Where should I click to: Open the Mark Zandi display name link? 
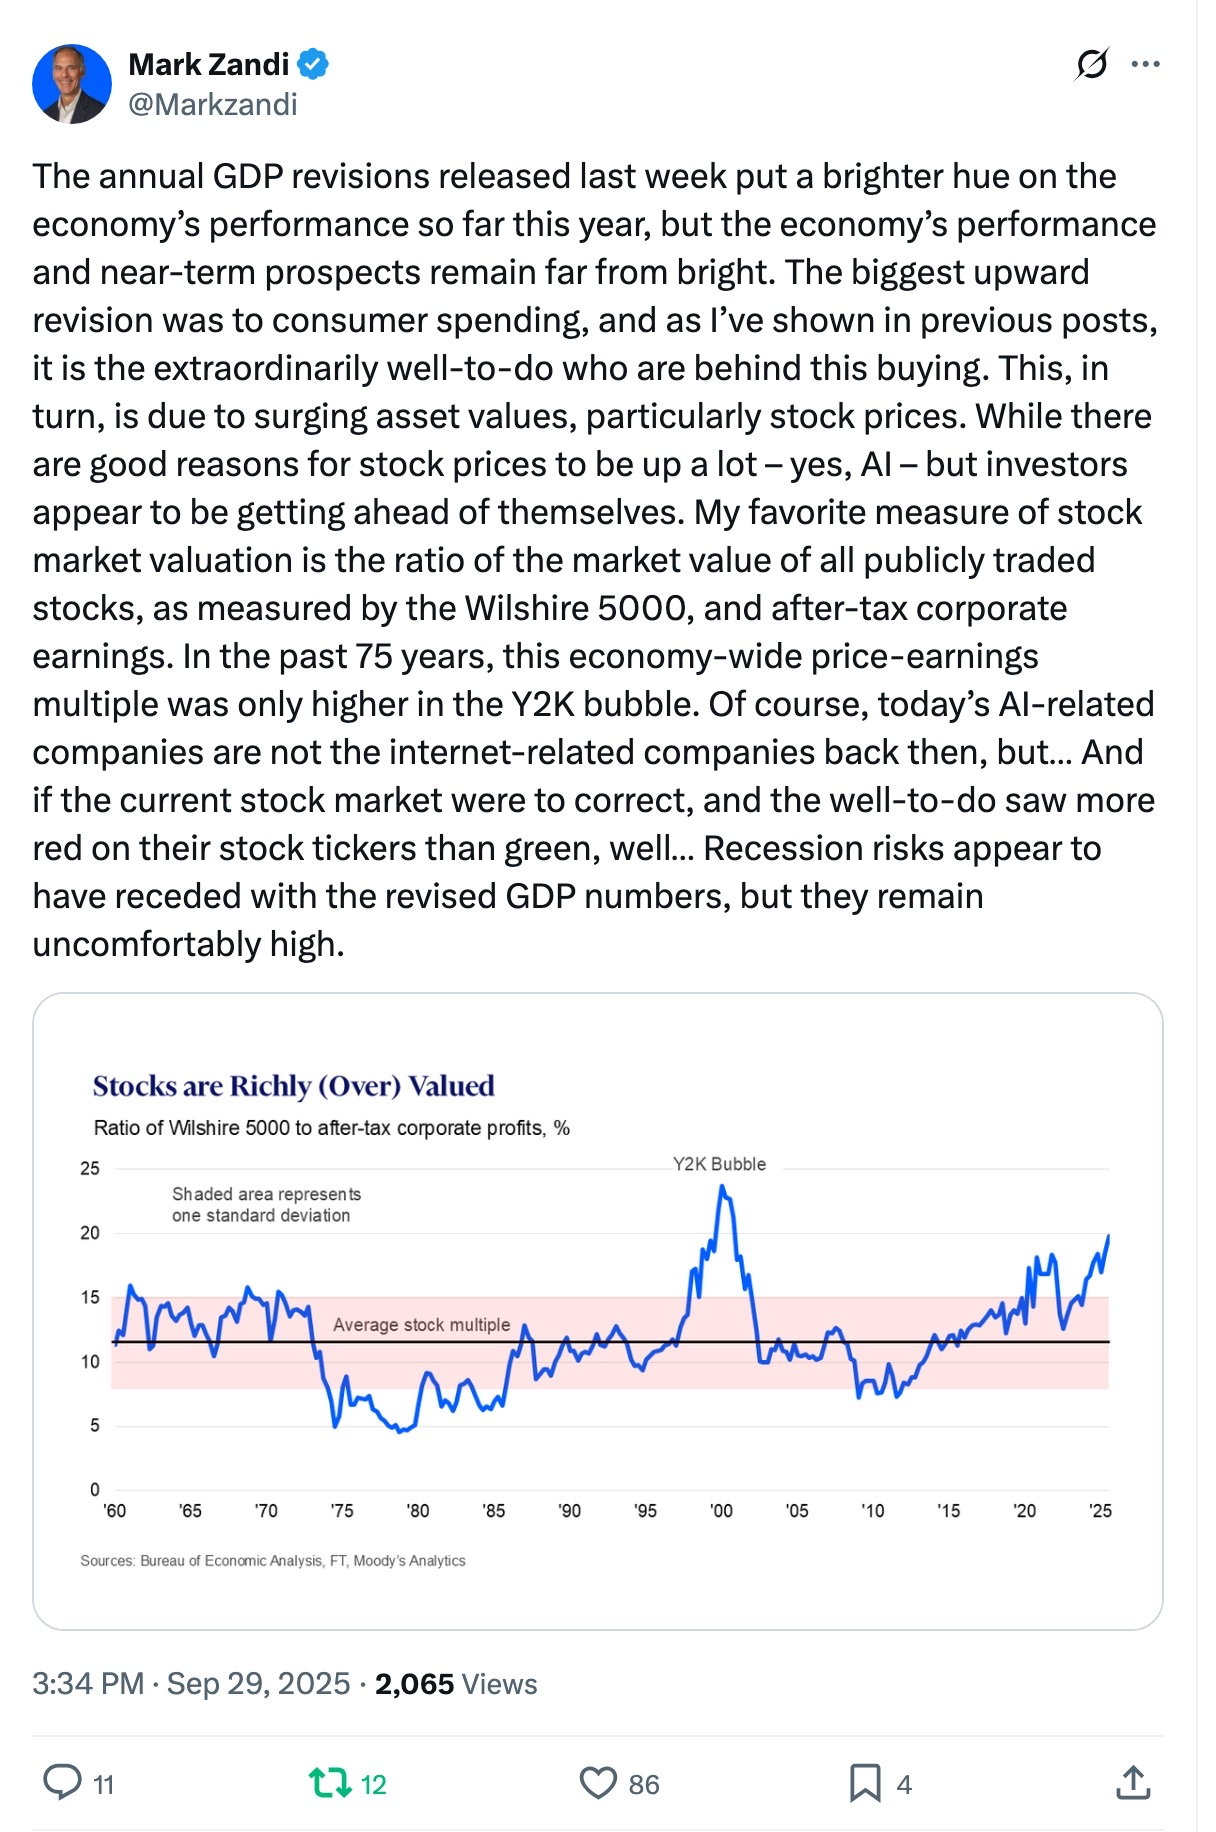pos(208,64)
